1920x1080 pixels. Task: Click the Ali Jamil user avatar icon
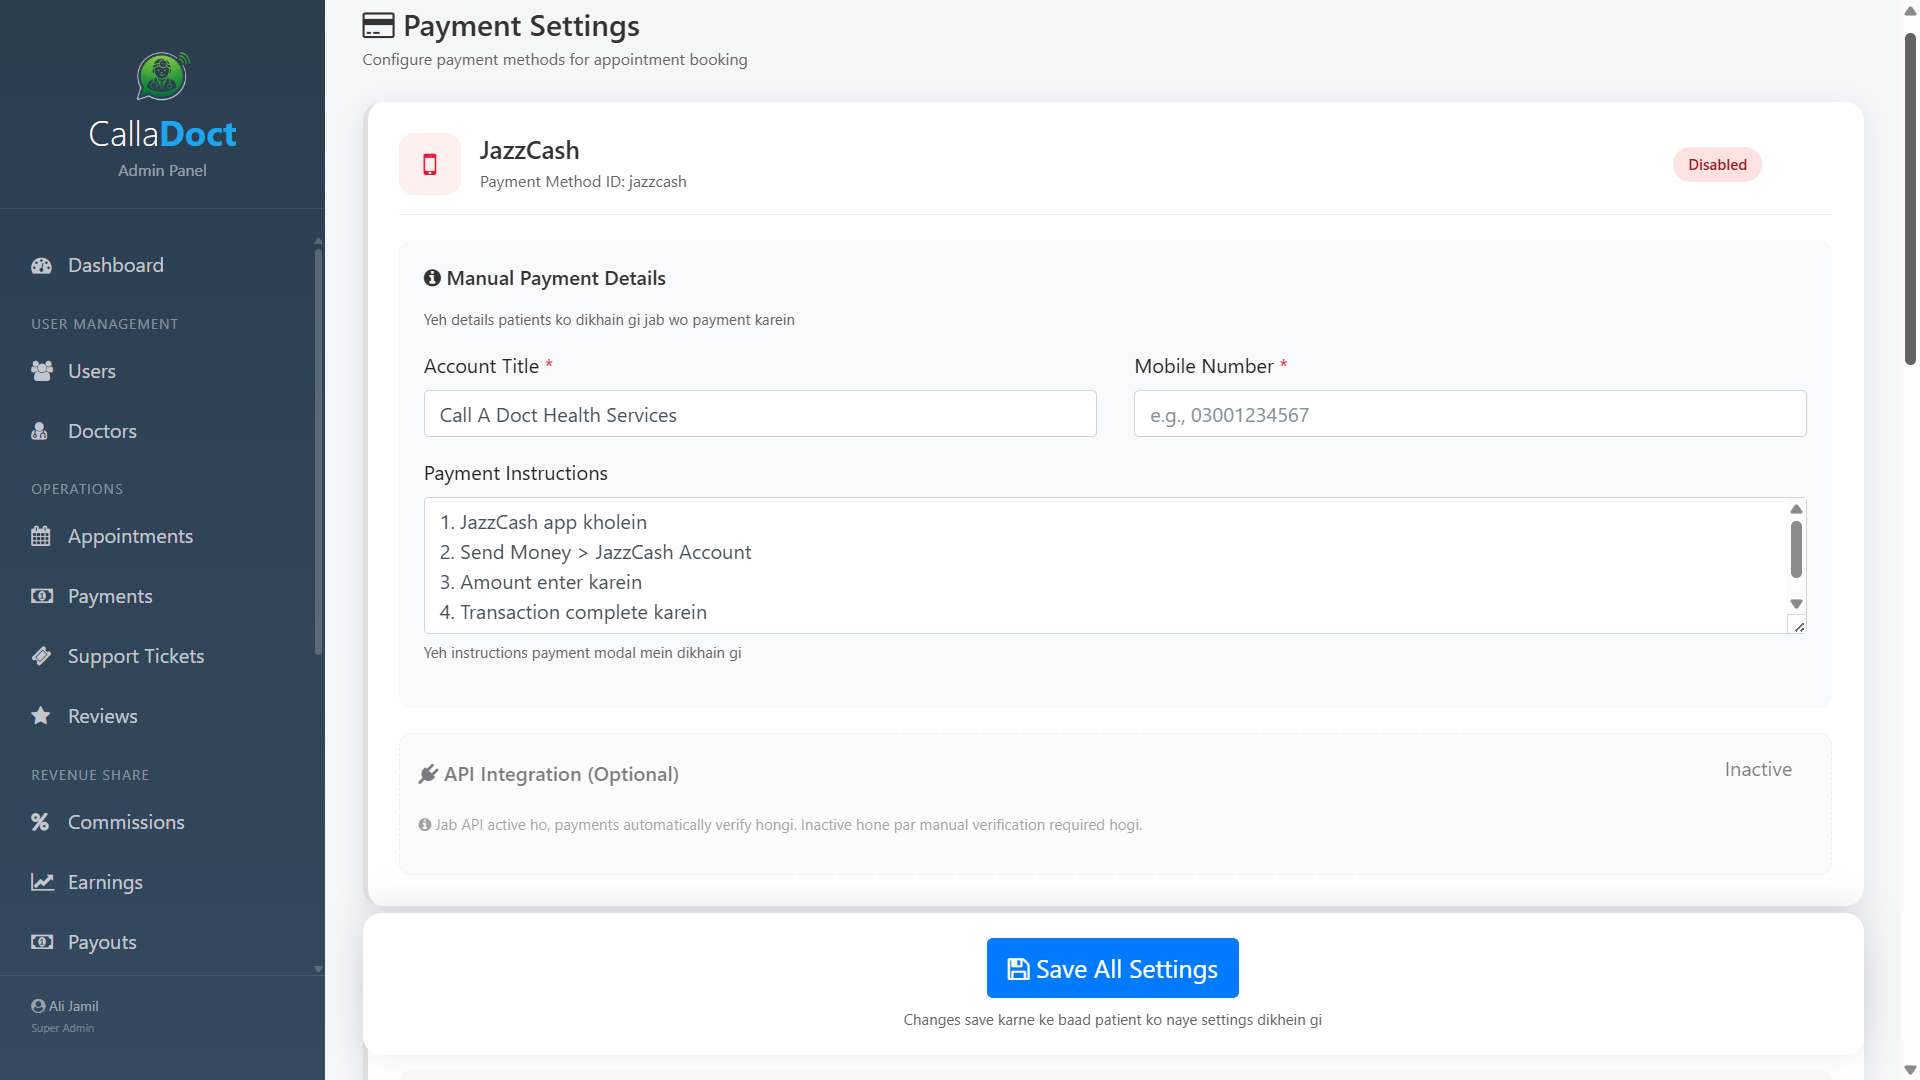click(x=38, y=1006)
